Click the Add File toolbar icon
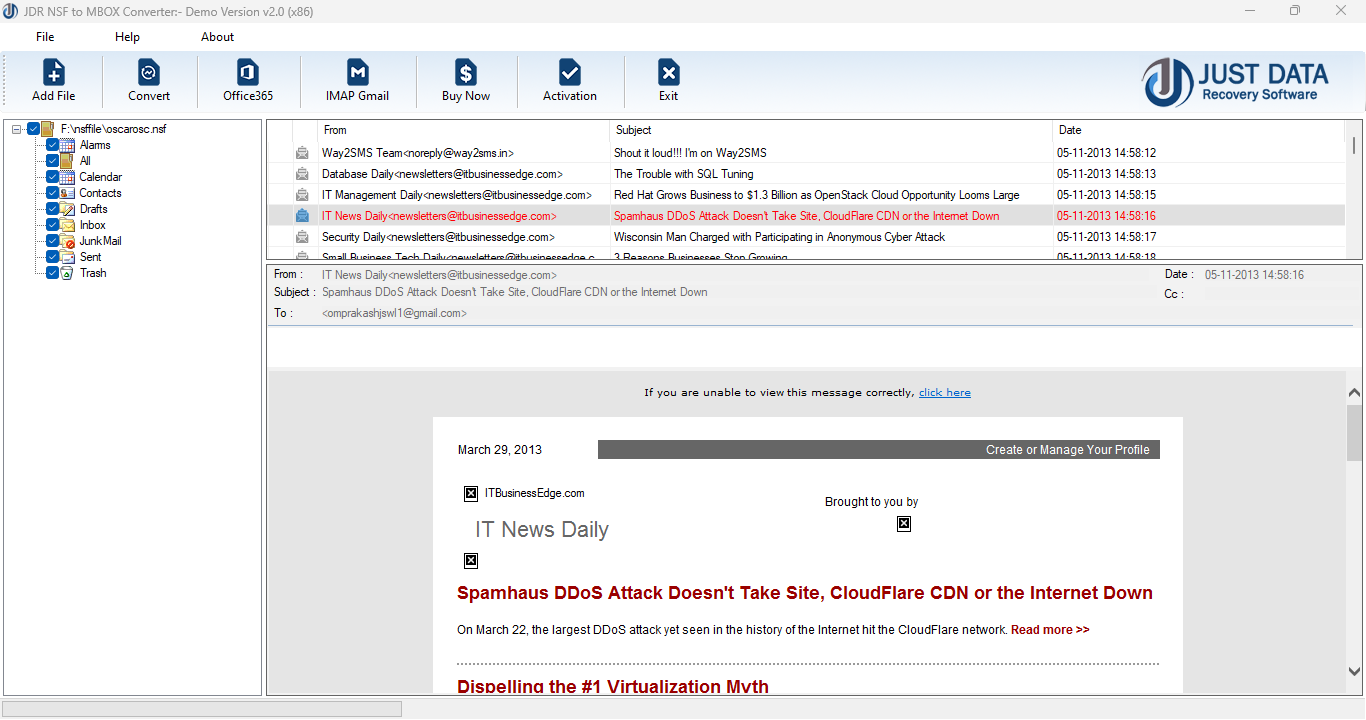 pos(53,72)
